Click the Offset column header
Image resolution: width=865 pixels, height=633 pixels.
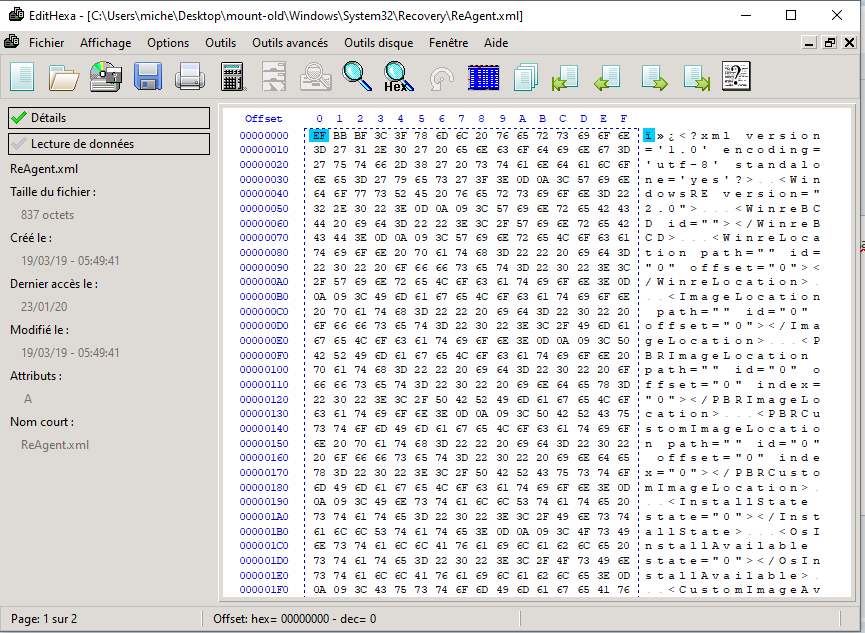(x=263, y=119)
